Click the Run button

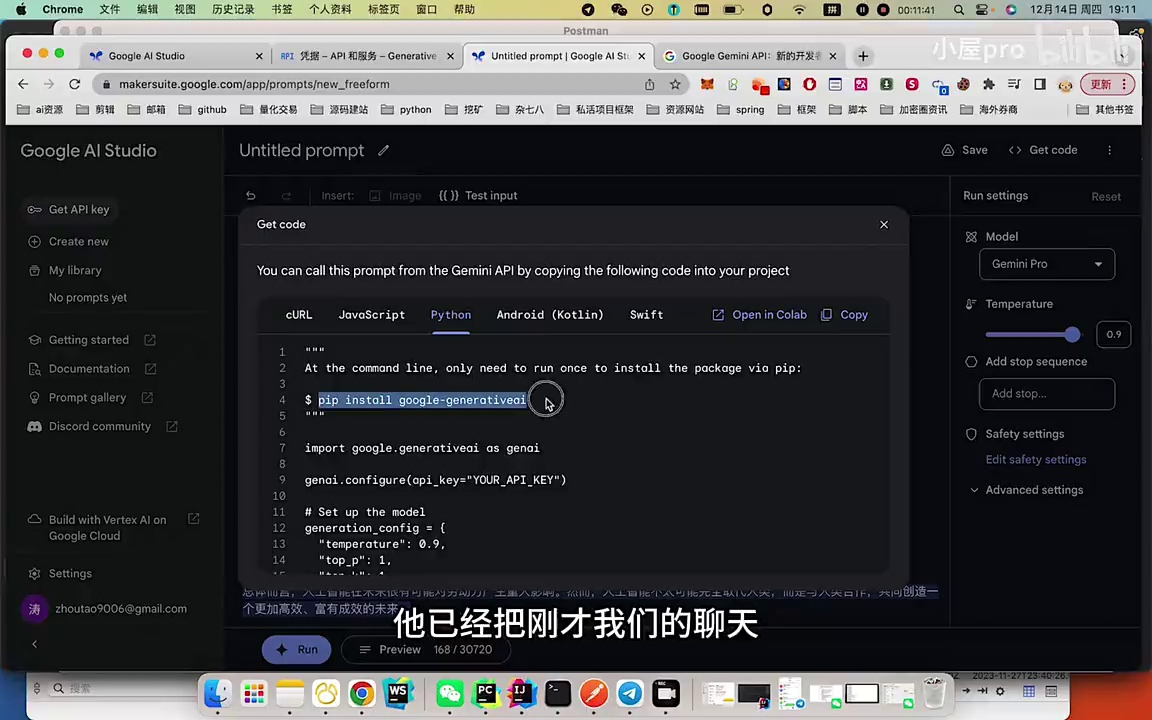(x=296, y=649)
